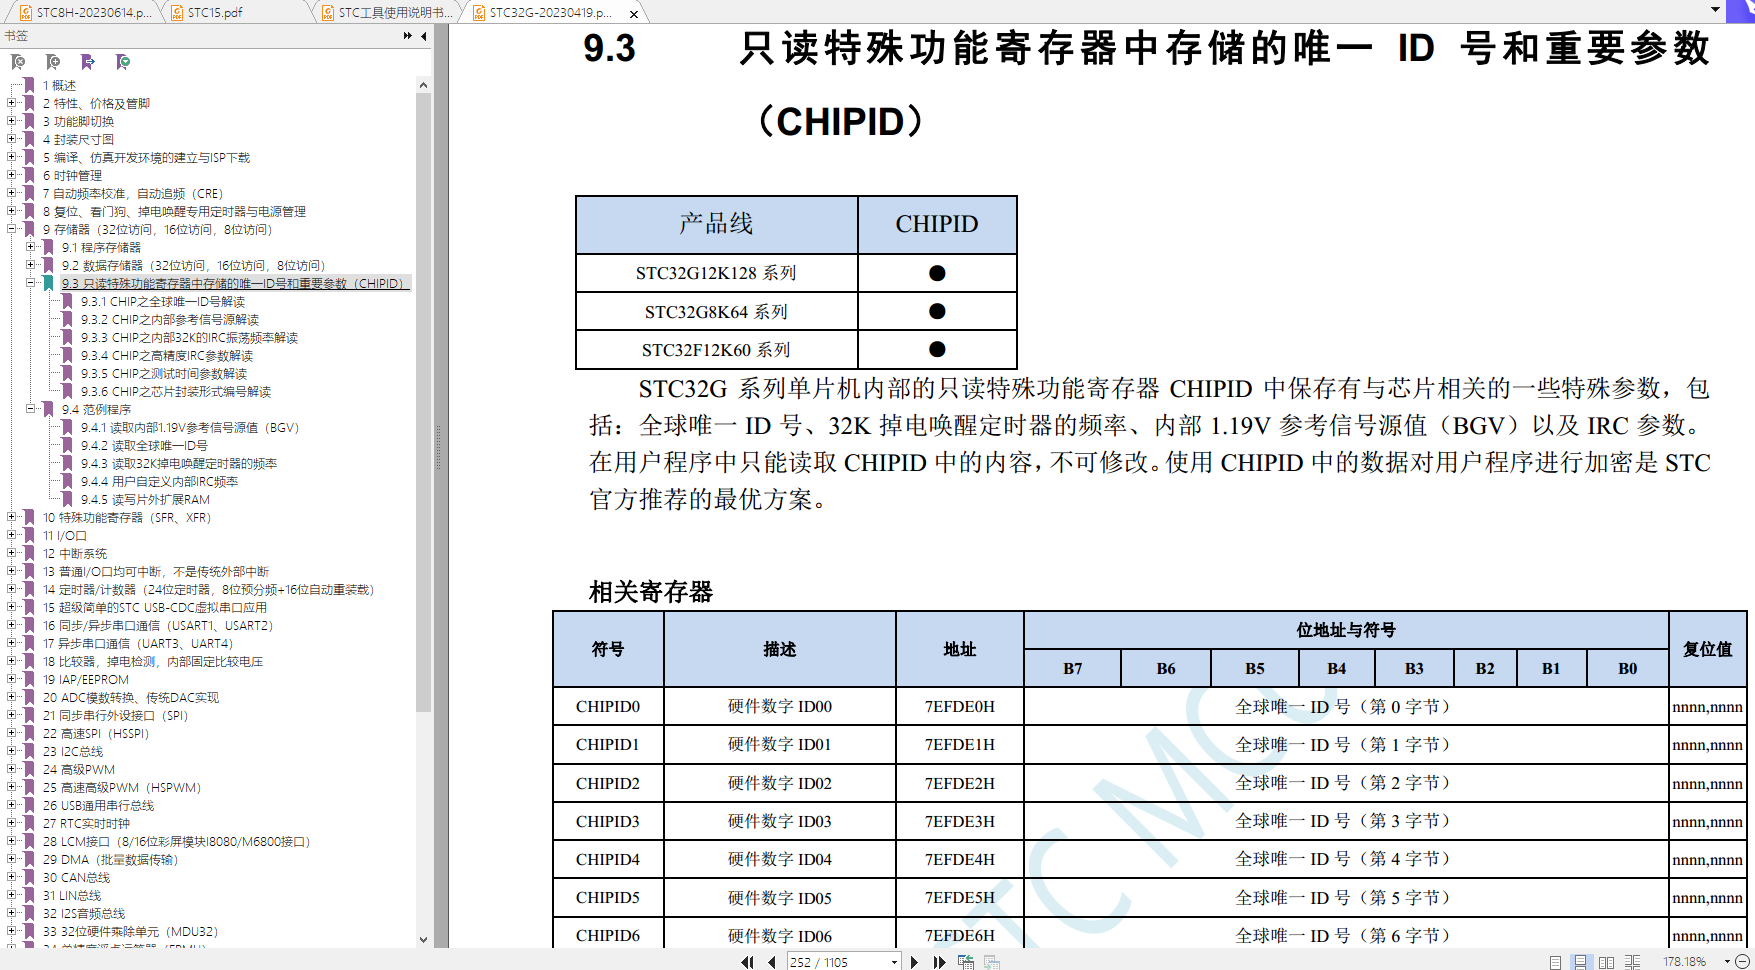
Task: Click the '相关寄存器' heading text
Action: (651, 592)
